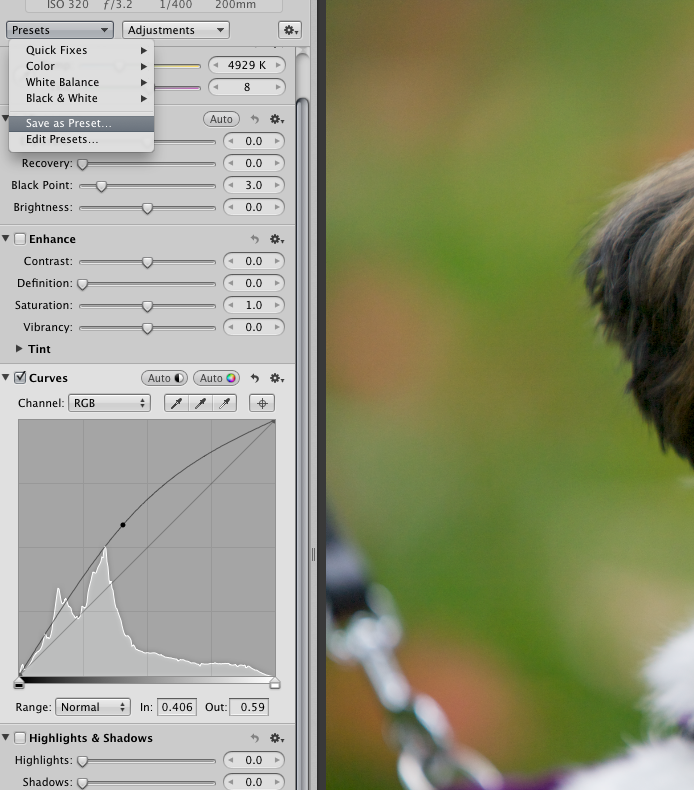Click the In value field 0.406

[x=177, y=707]
